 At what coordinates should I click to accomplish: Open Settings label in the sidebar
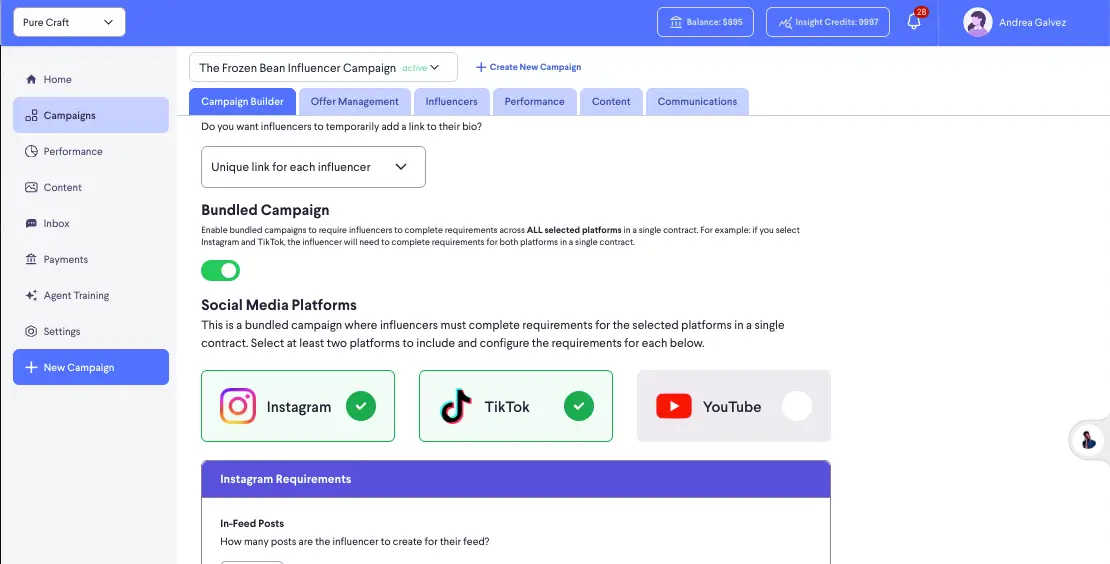pyautogui.click(x=62, y=331)
